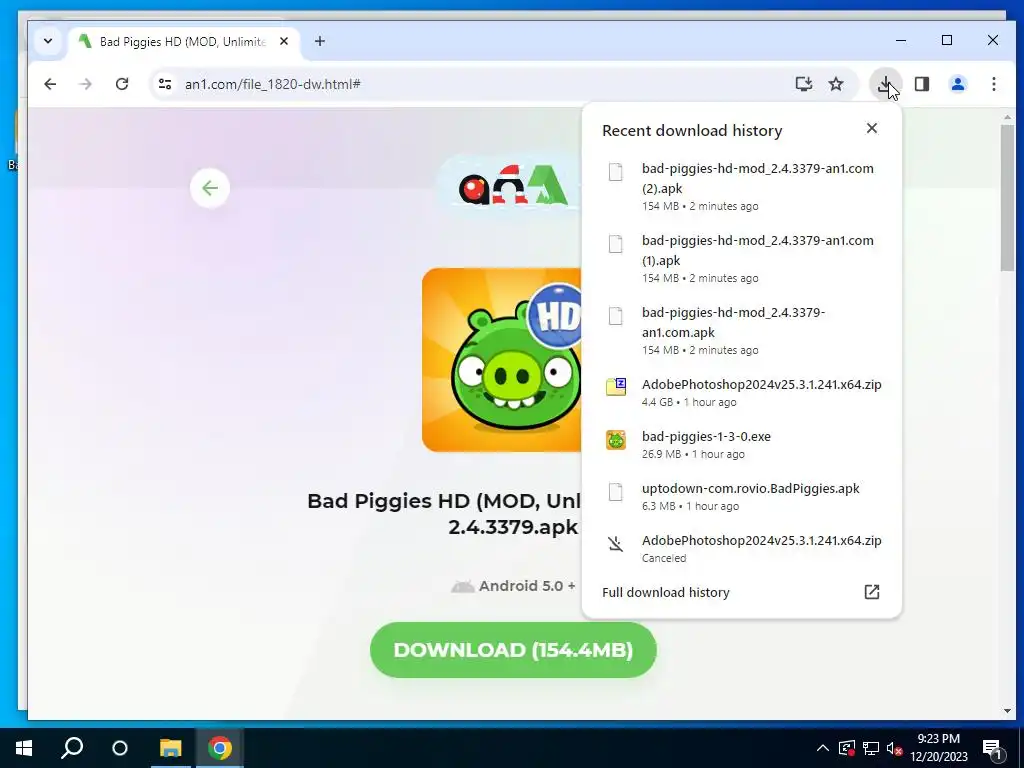Go back to the previous page
This screenshot has width=1024, height=768.
tap(50, 84)
